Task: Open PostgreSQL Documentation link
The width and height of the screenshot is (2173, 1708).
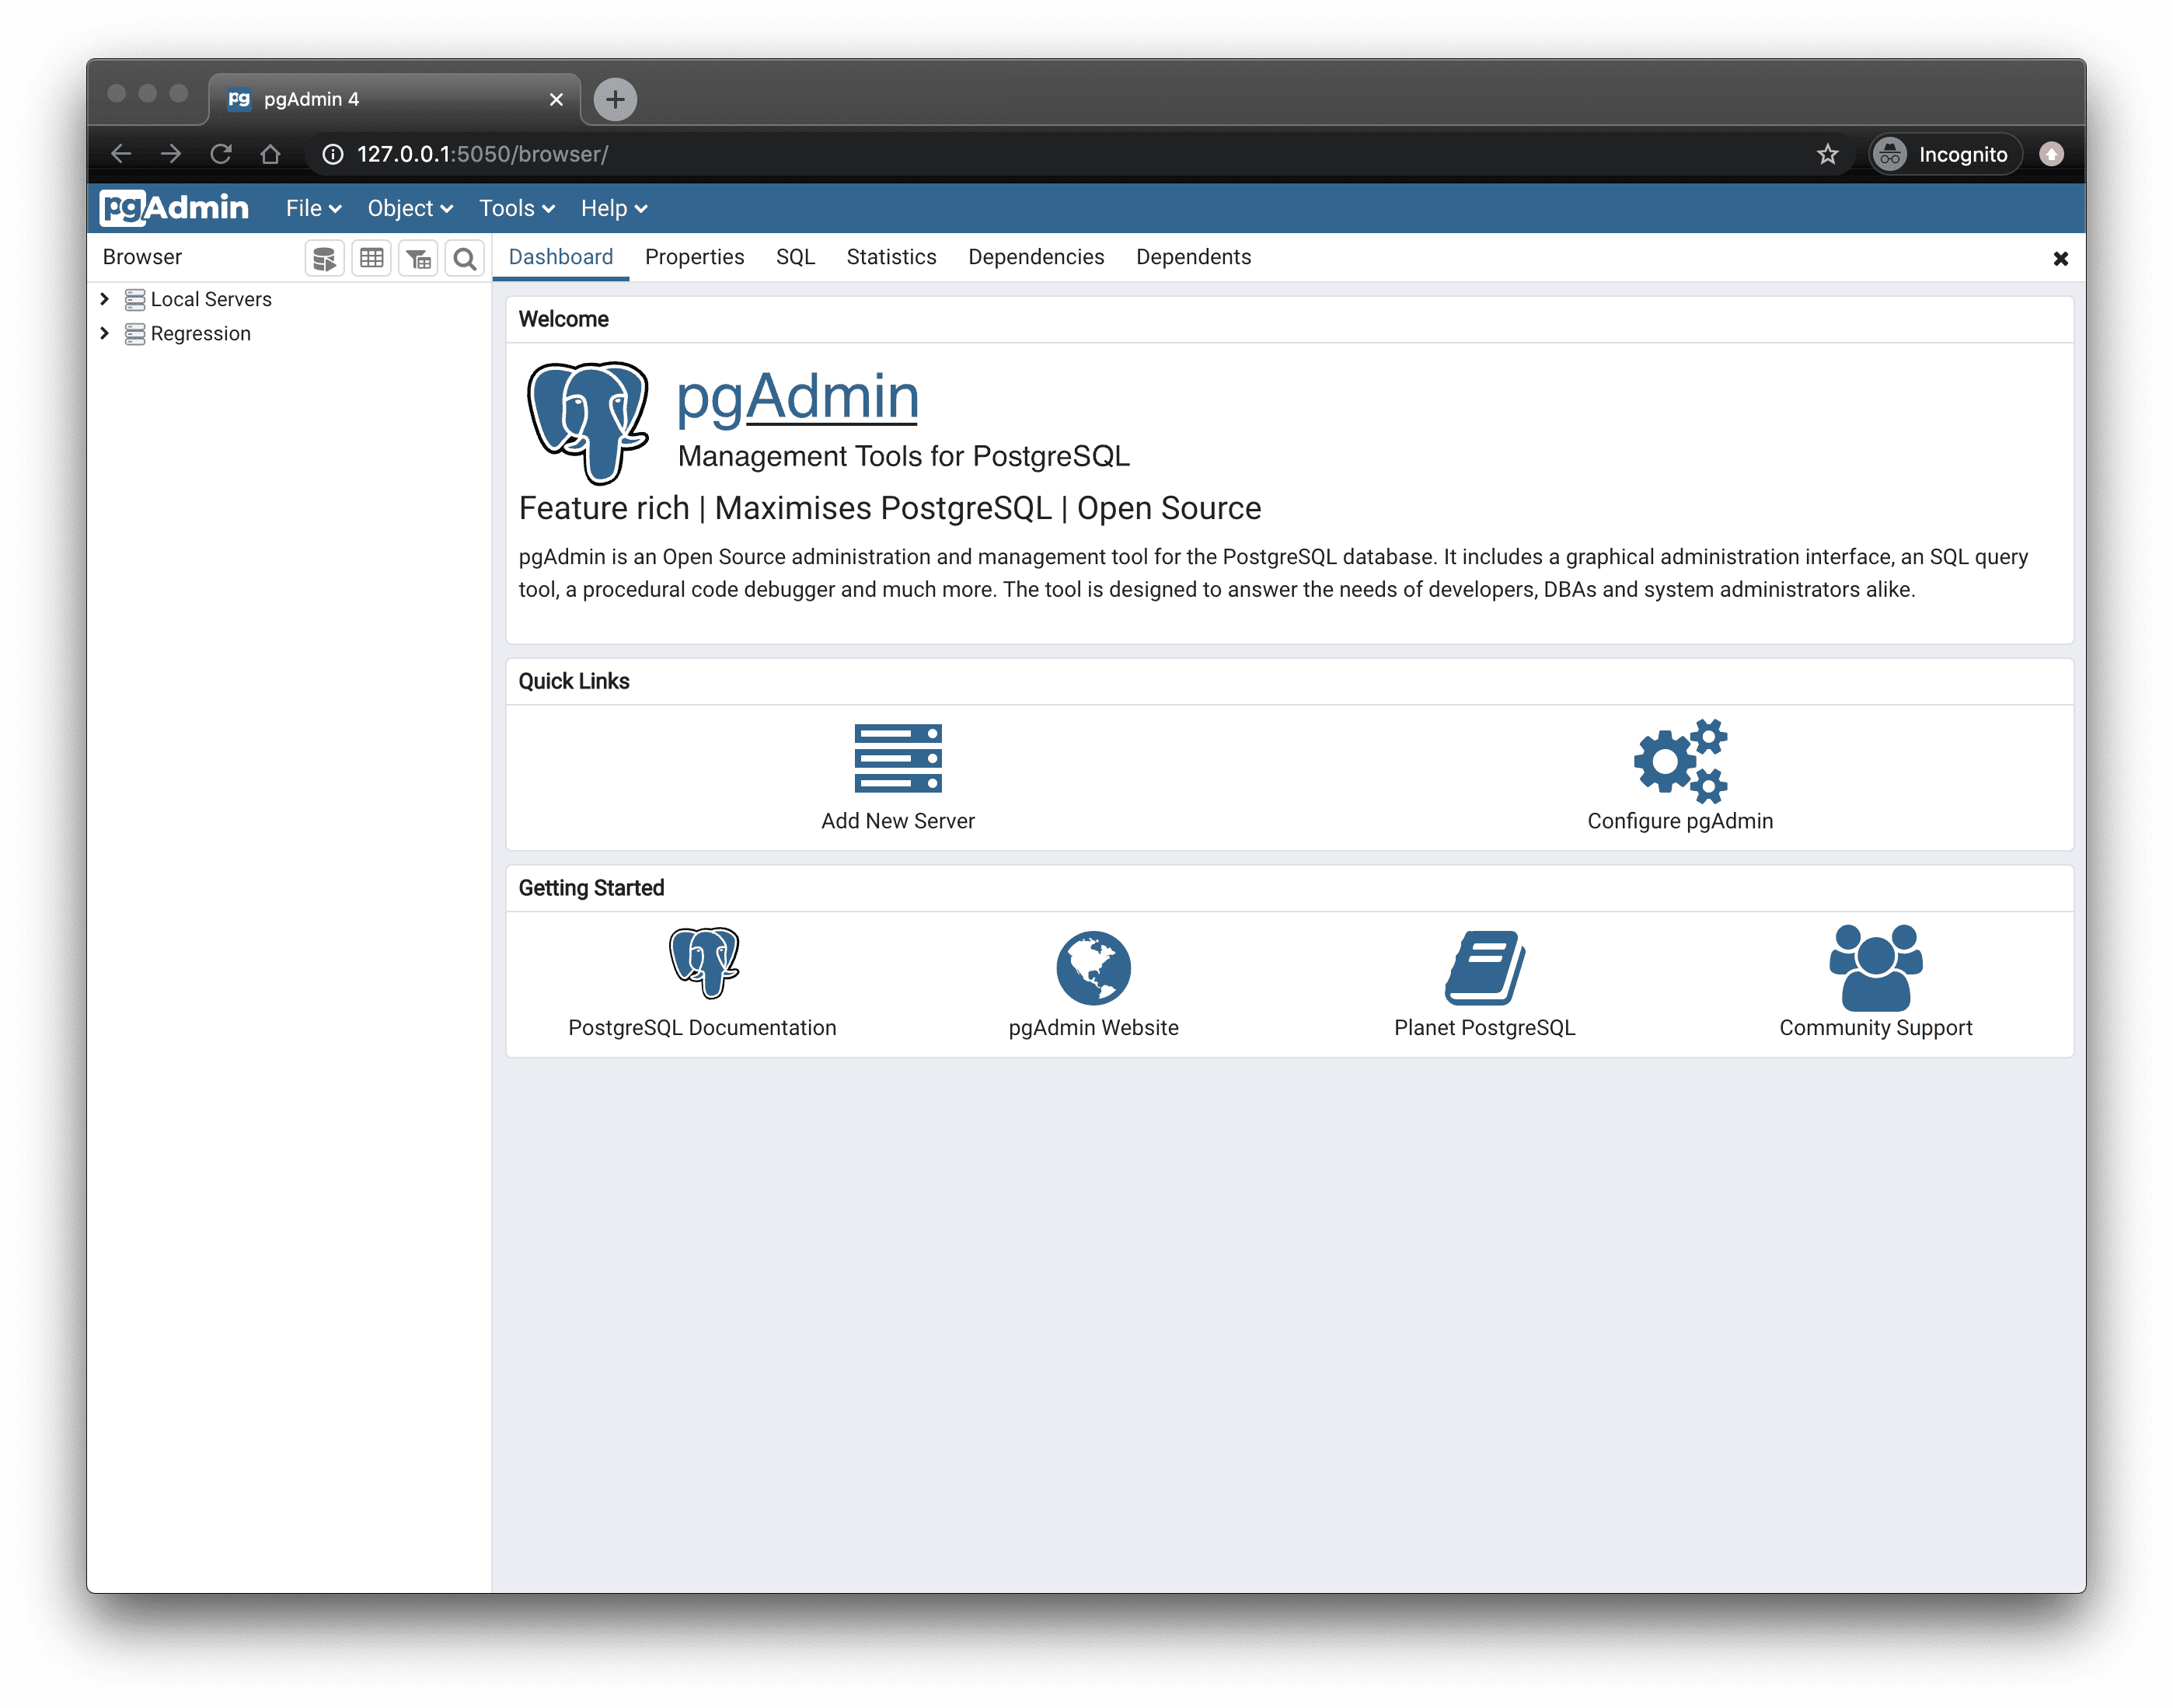Action: pos(702,977)
